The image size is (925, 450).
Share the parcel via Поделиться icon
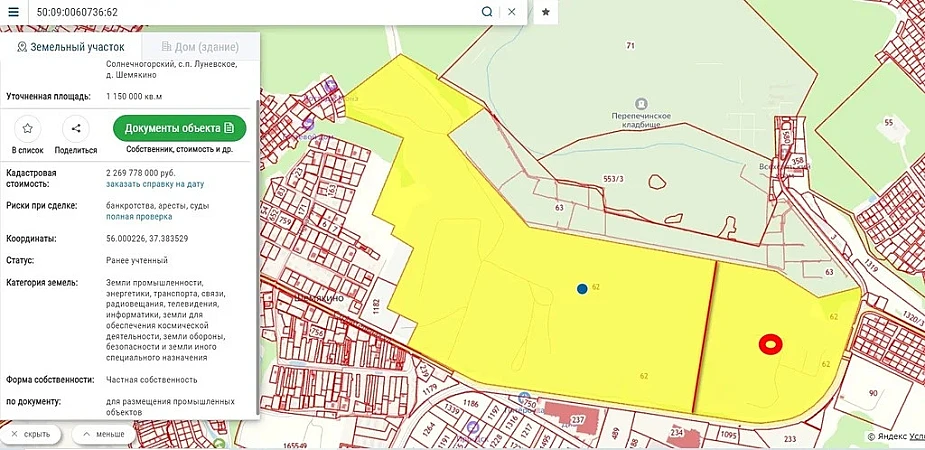coord(76,129)
